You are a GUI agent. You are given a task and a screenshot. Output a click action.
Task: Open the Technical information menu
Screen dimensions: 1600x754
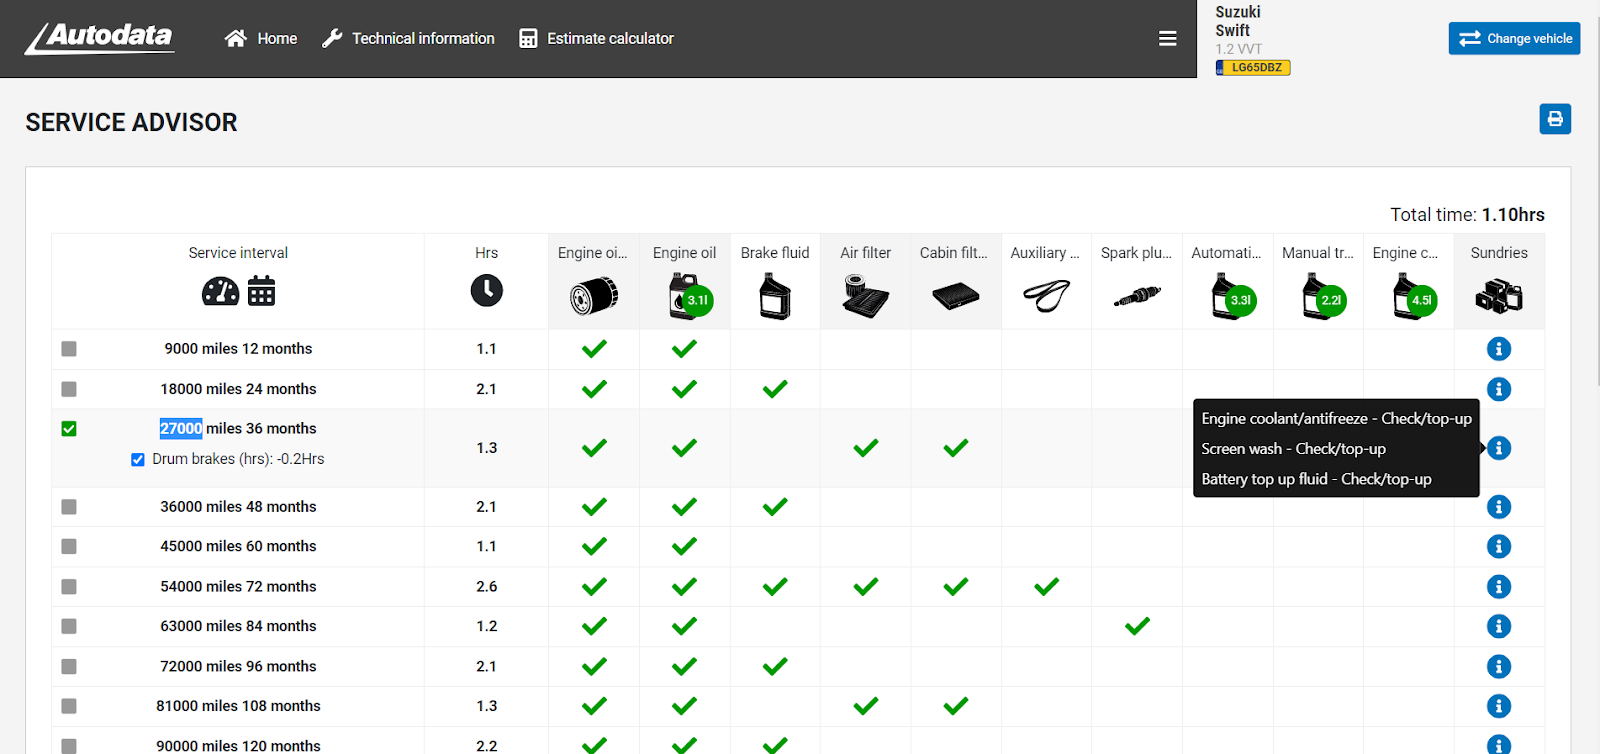click(x=408, y=39)
